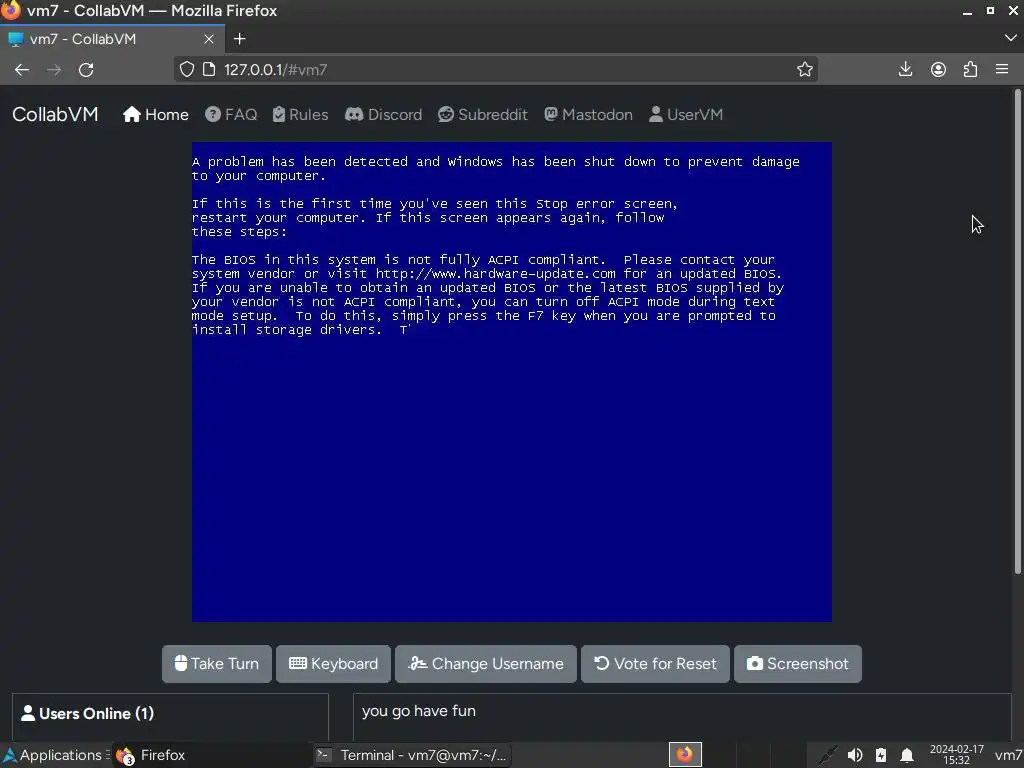Screen dimensions: 1024x768
Task: Open the shield tracking protection icon
Action: 187,69
